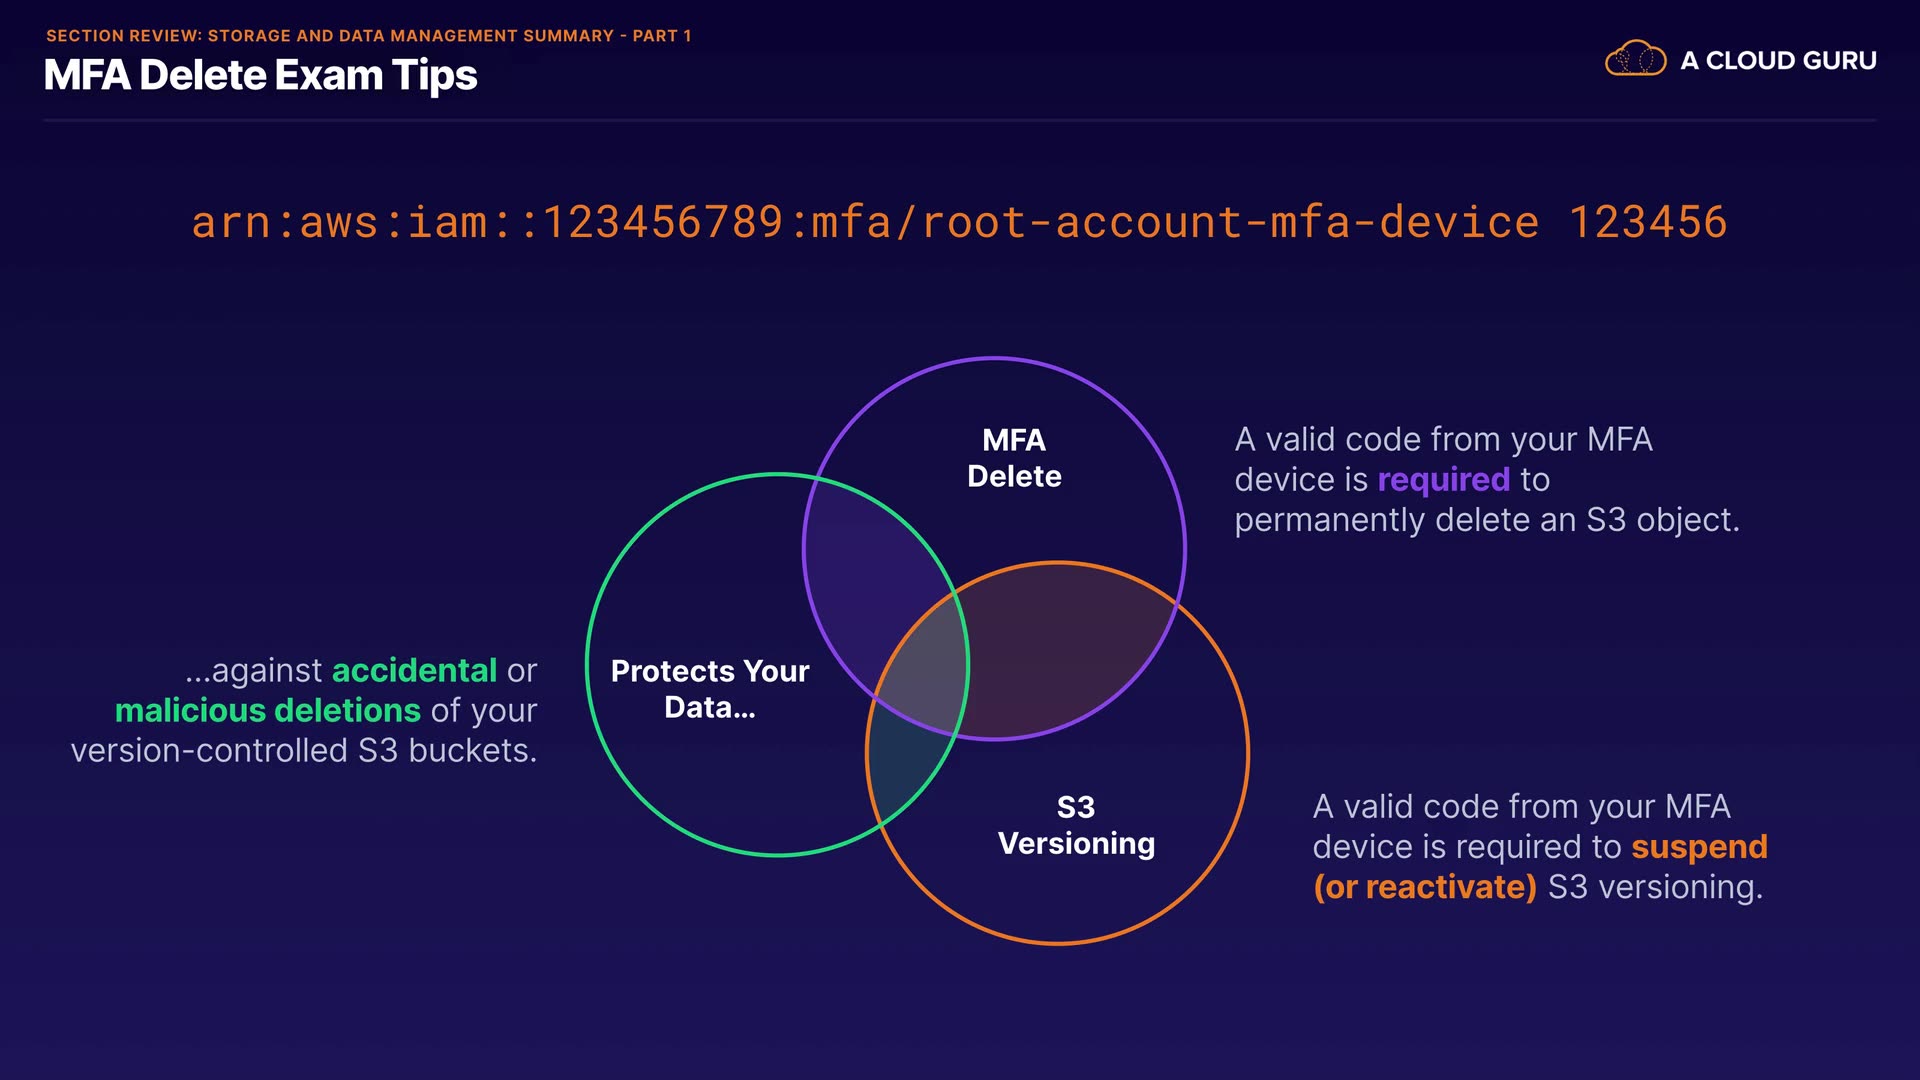Click the green malicious deletions text
The width and height of the screenshot is (1920, 1080).
(x=267, y=710)
